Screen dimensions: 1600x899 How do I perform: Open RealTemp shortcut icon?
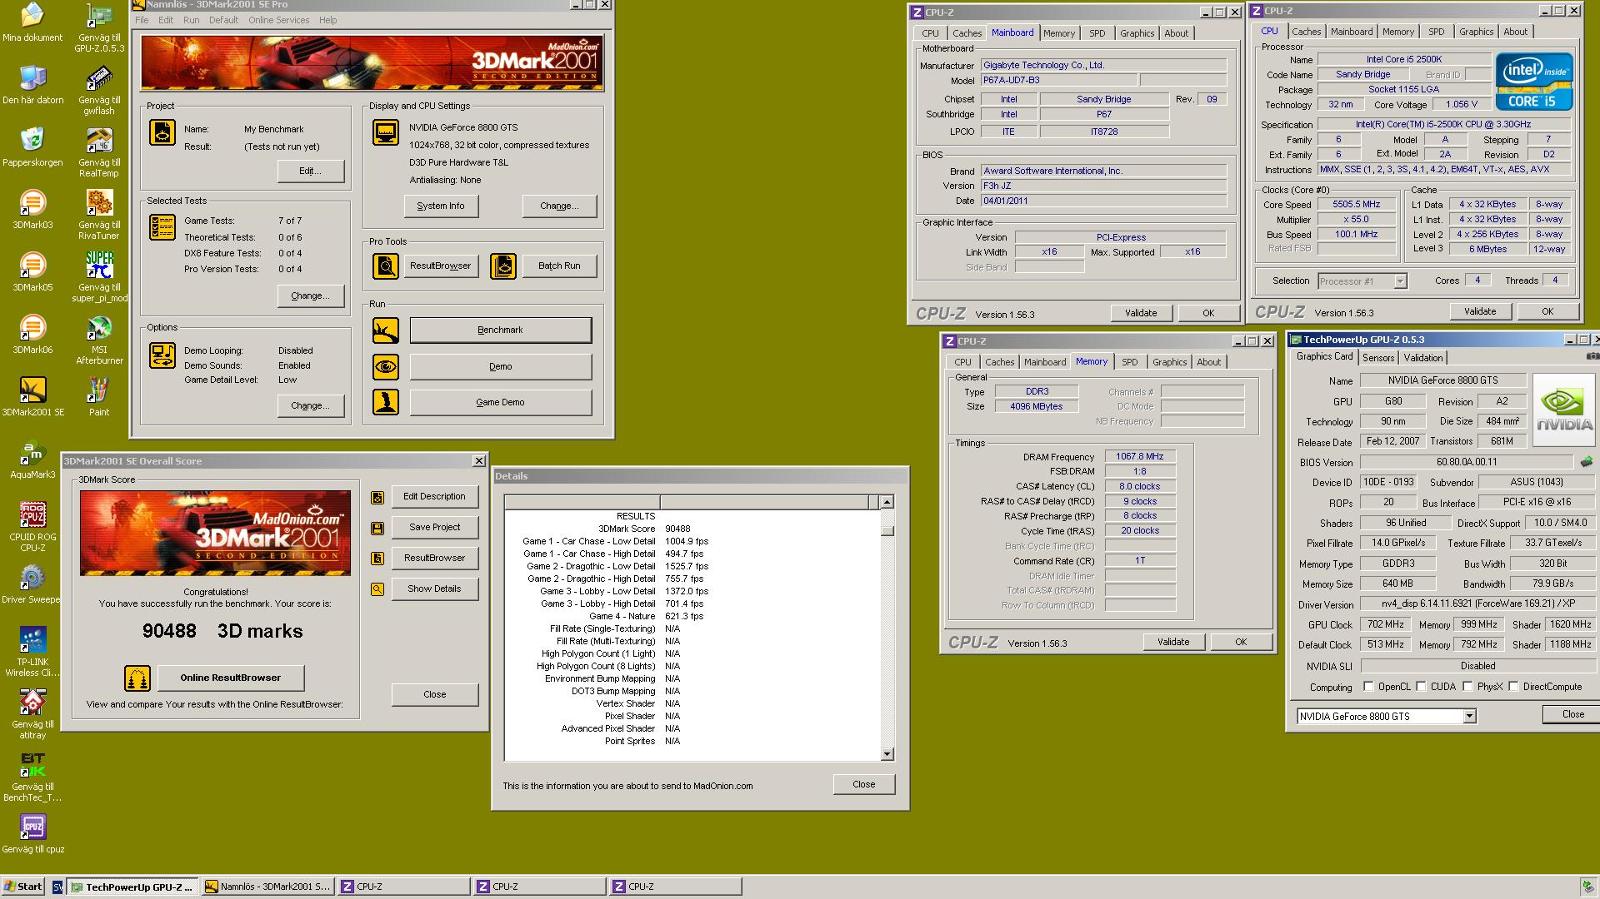click(x=99, y=152)
